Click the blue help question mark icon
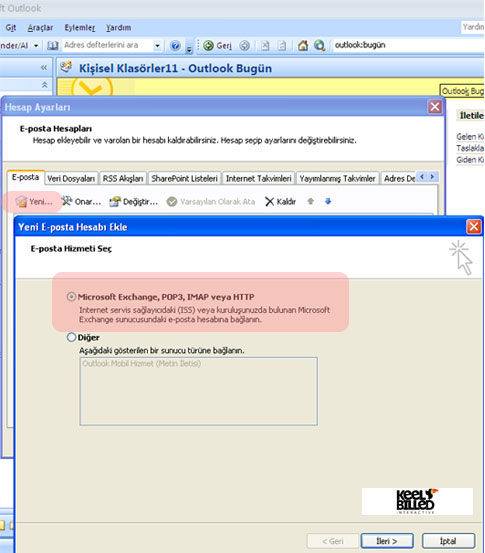The height and width of the screenshot is (553, 485). click(175, 45)
